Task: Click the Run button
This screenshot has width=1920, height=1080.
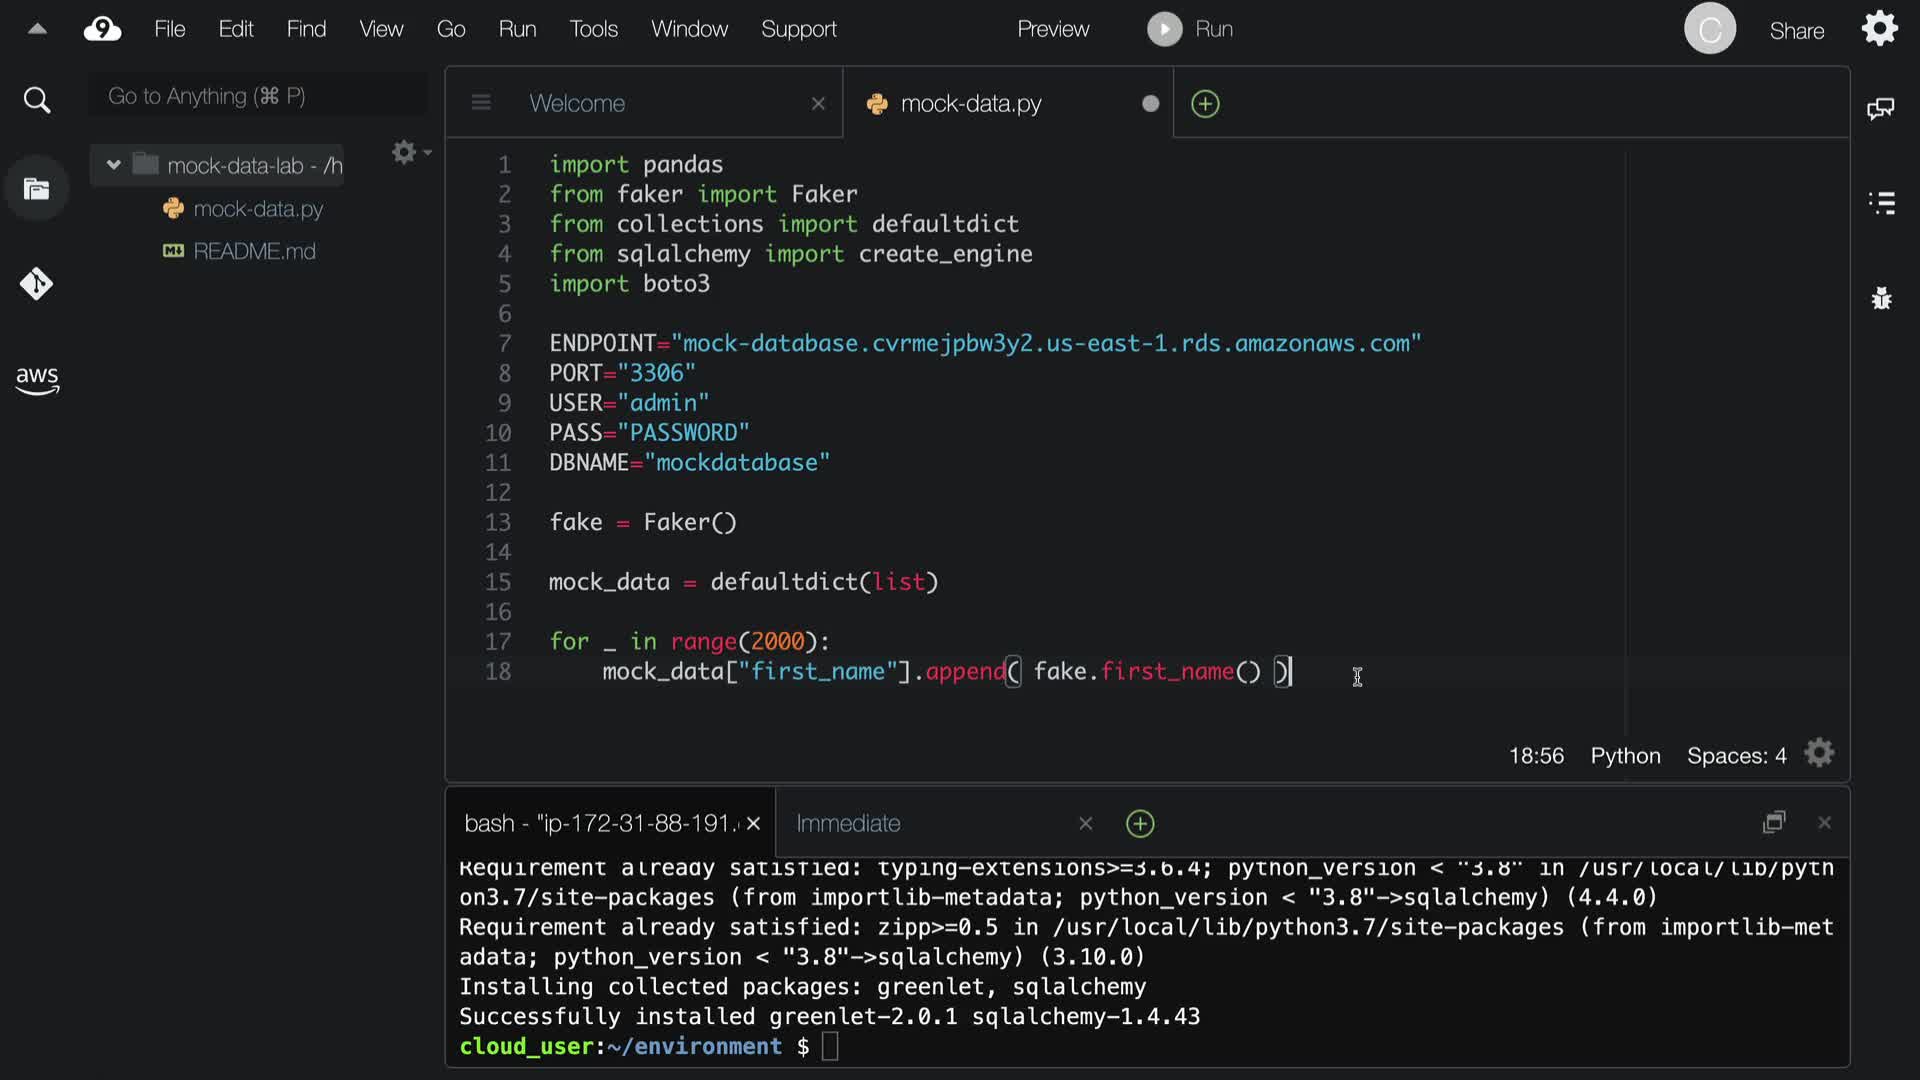Action: click(1190, 29)
